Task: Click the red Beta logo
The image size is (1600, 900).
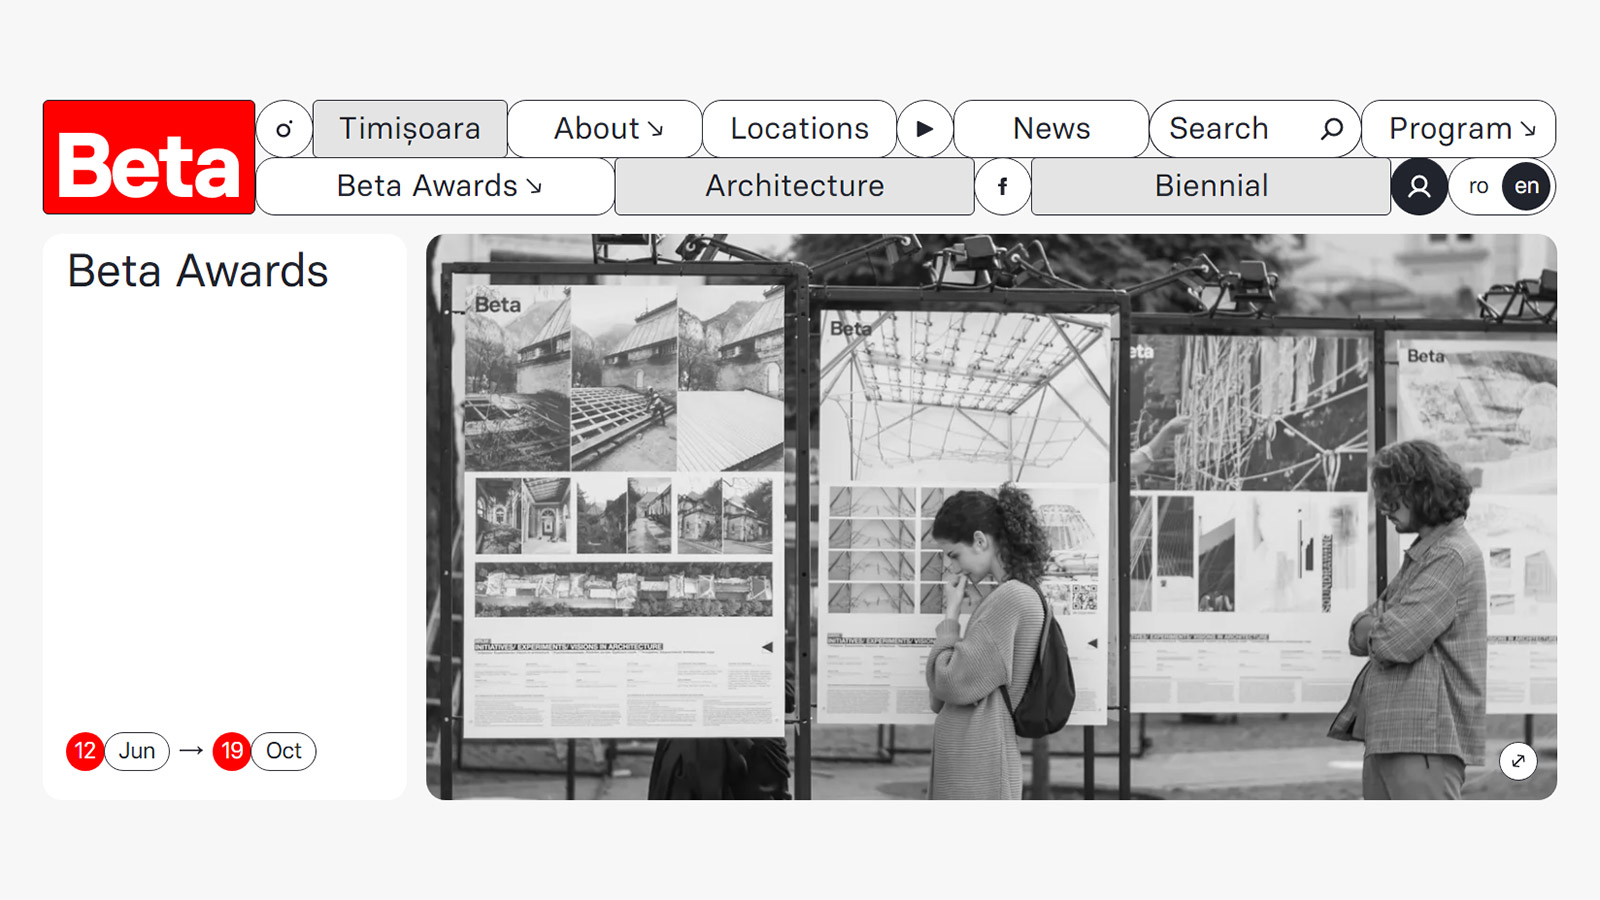Action: click(149, 157)
